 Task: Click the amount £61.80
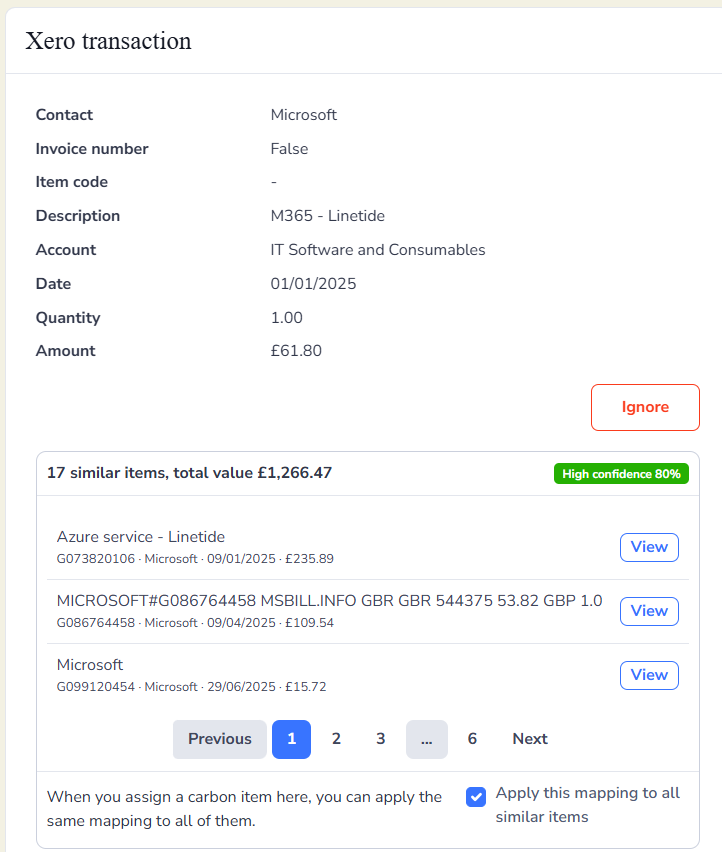[296, 351]
